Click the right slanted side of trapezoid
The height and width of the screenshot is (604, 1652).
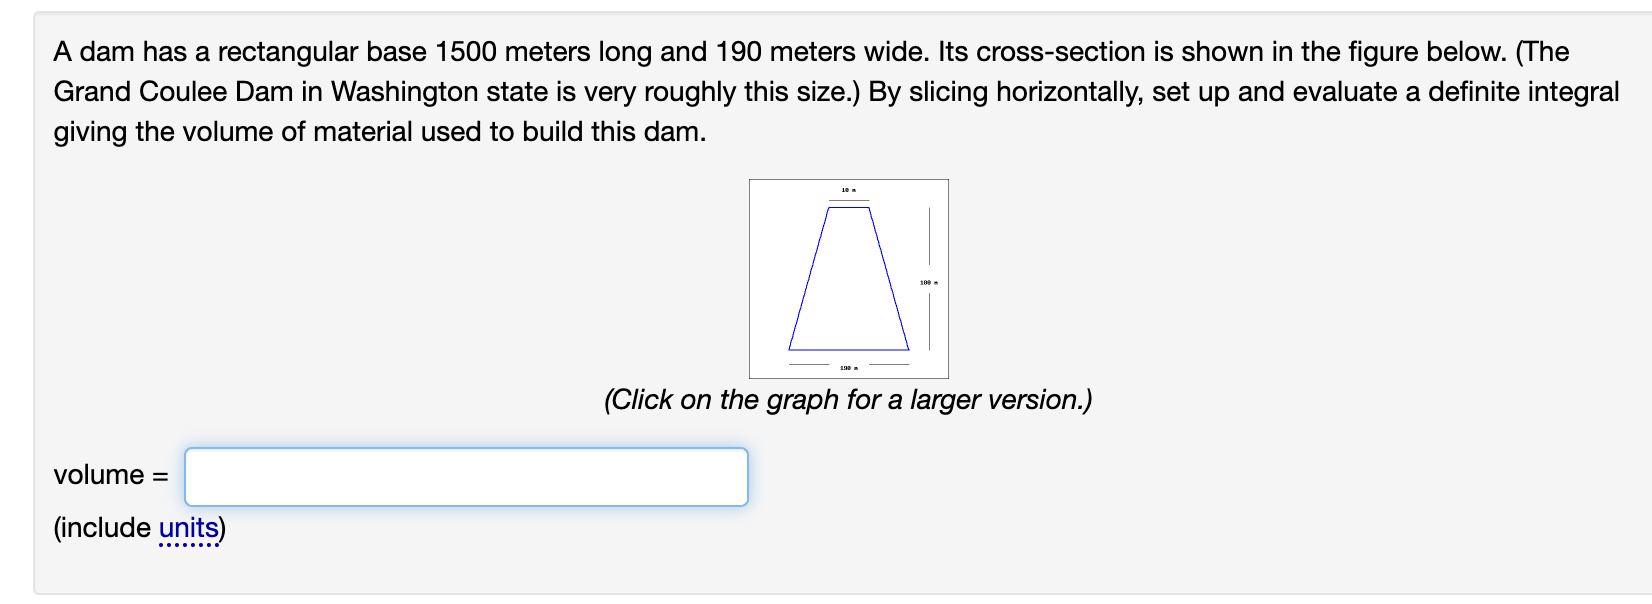(x=889, y=278)
